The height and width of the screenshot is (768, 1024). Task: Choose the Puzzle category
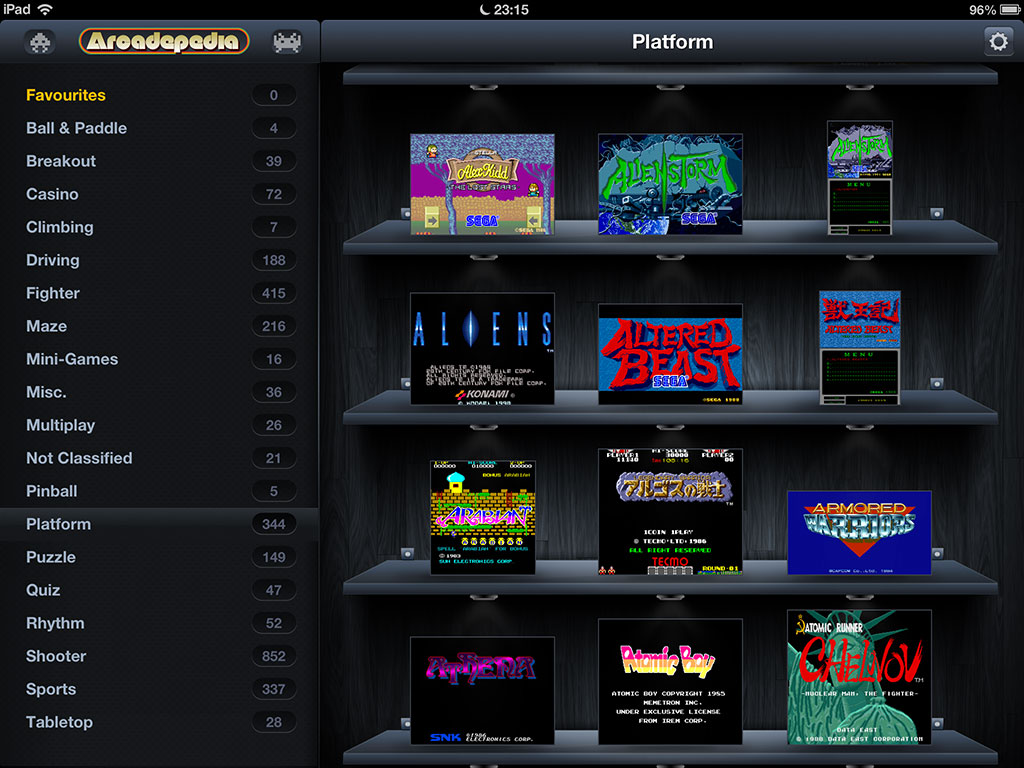click(51, 557)
